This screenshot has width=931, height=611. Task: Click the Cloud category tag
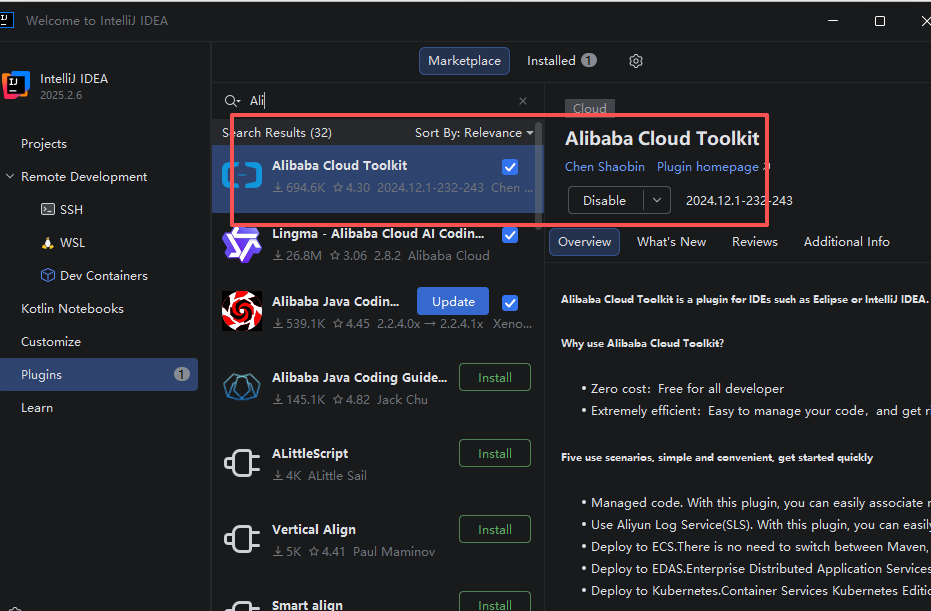(590, 108)
